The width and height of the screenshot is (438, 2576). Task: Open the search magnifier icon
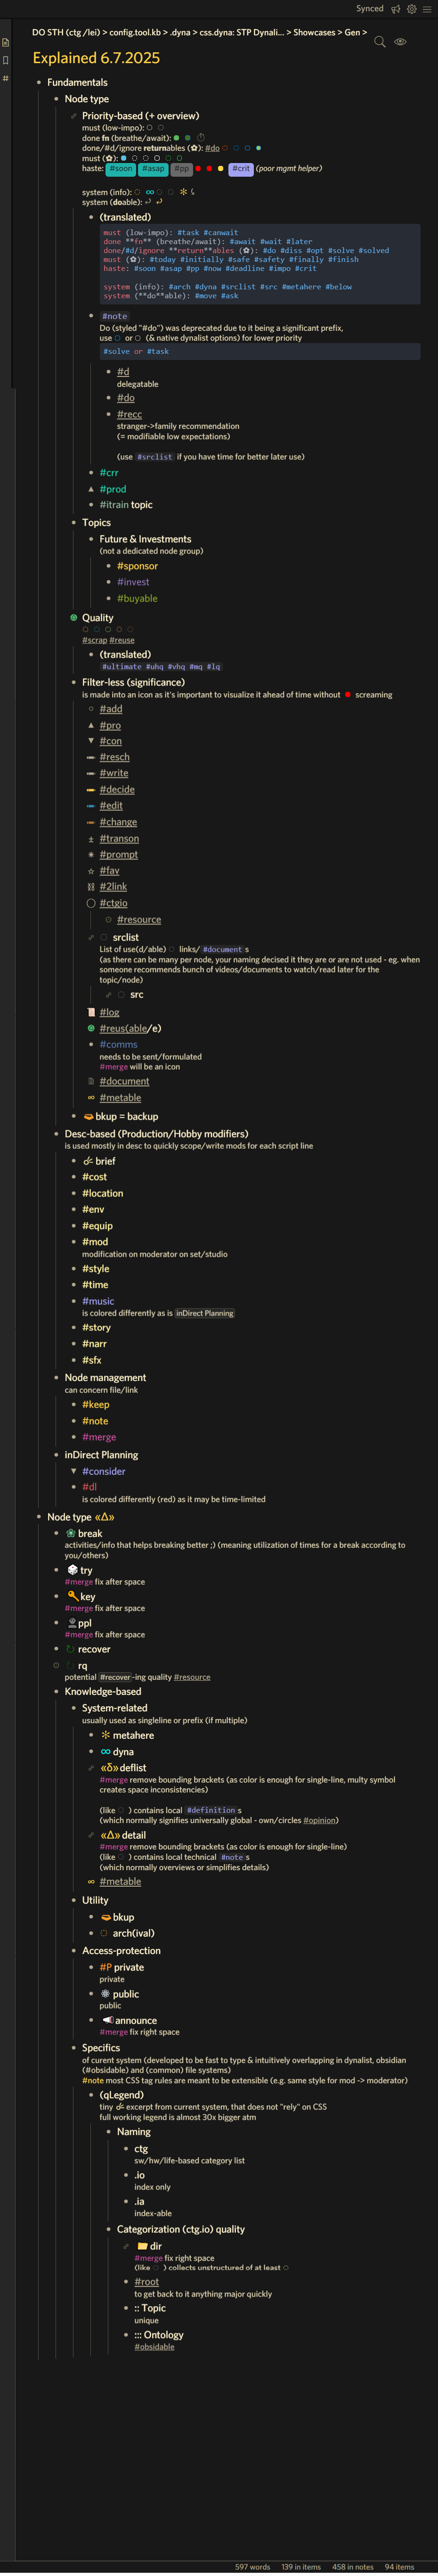tap(380, 42)
